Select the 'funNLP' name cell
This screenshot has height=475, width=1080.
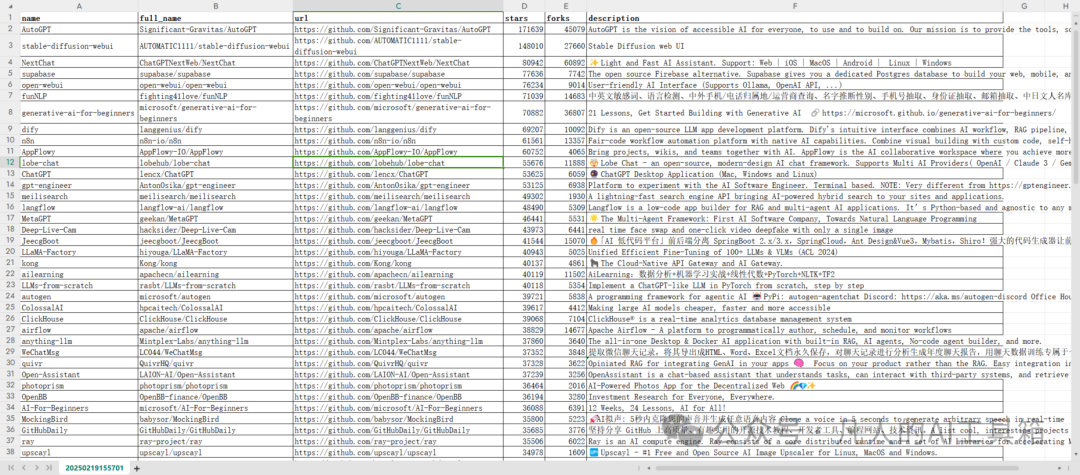(x=79, y=96)
